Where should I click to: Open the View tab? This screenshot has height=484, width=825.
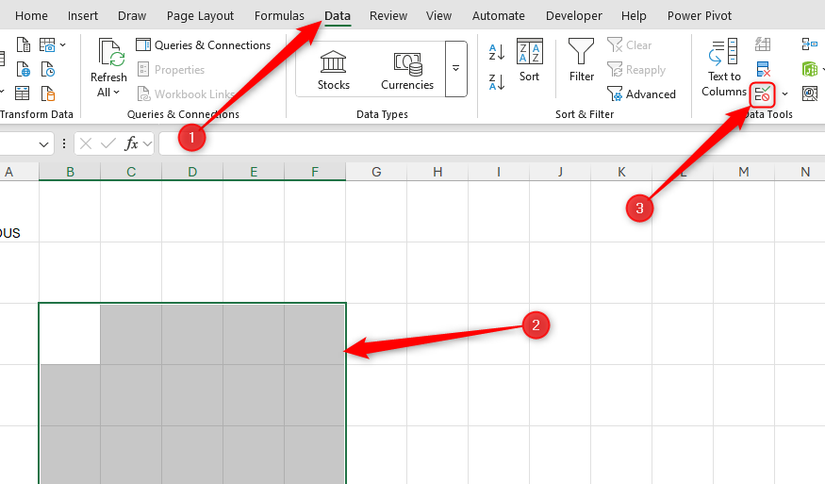[x=439, y=16]
